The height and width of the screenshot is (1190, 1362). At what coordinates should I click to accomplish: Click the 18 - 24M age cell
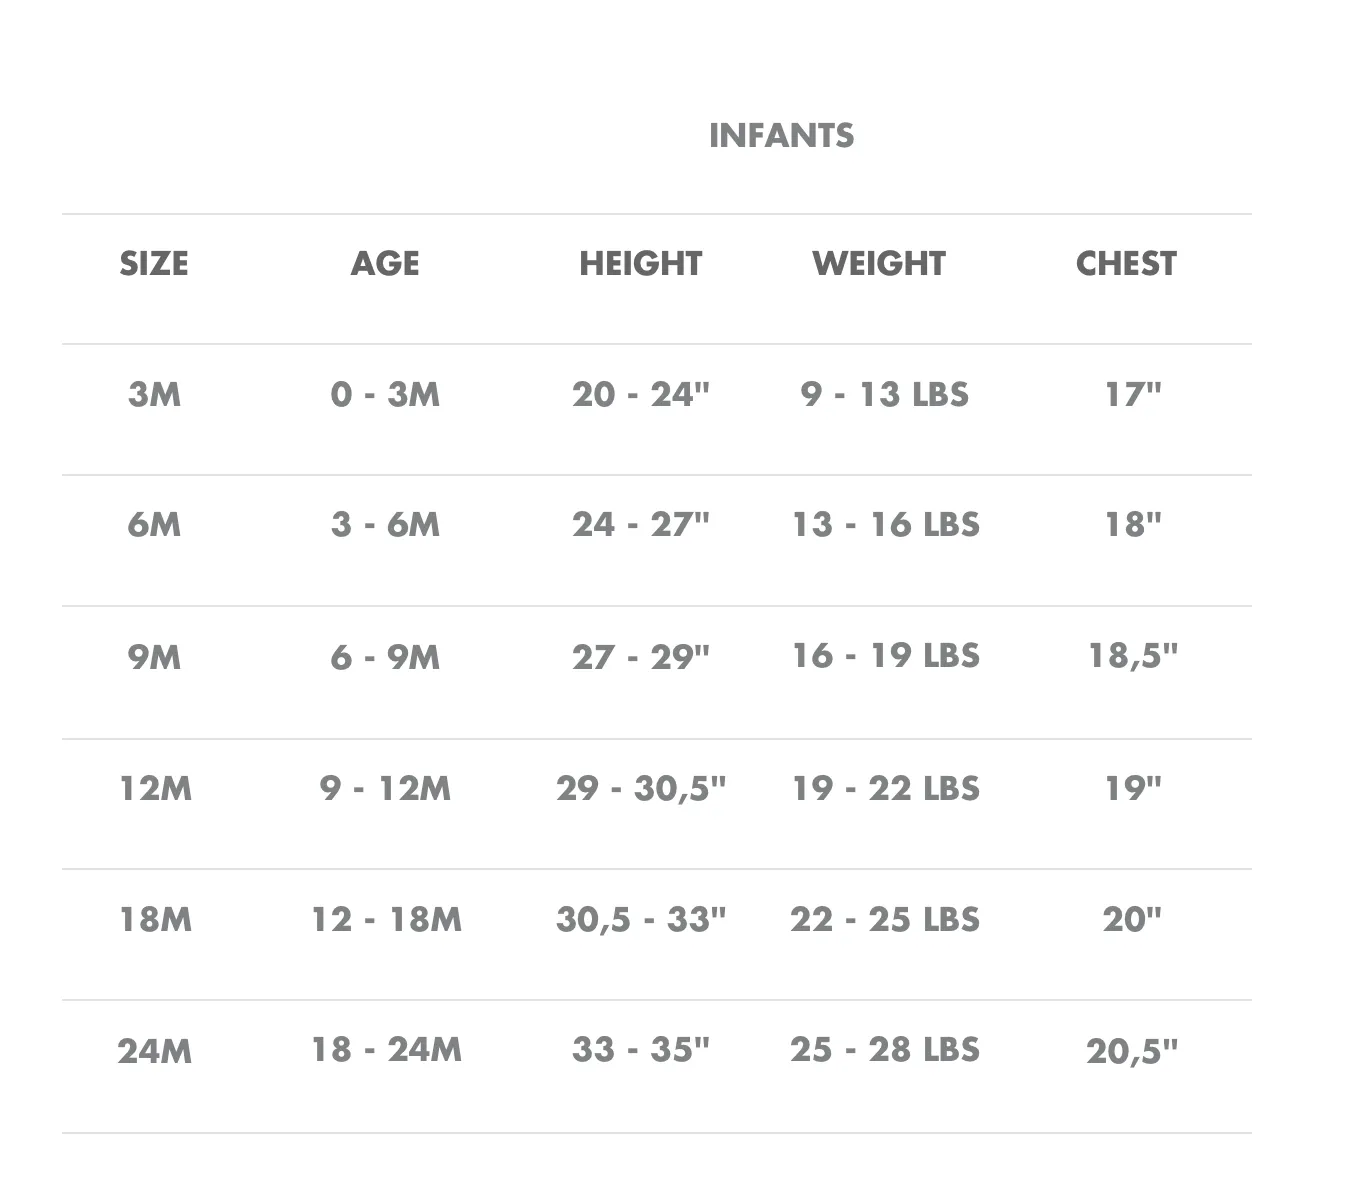pyautogui.click(x=386, y=1050)
